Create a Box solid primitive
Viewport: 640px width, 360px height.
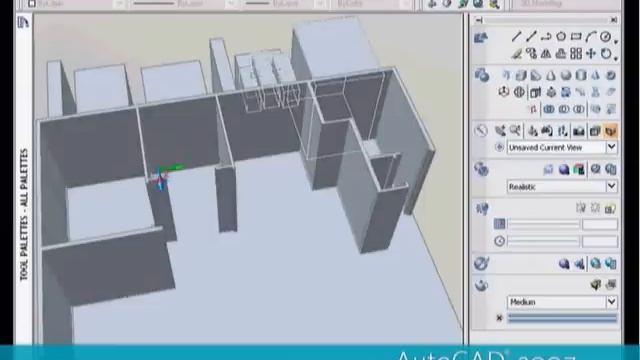(521, 76)
